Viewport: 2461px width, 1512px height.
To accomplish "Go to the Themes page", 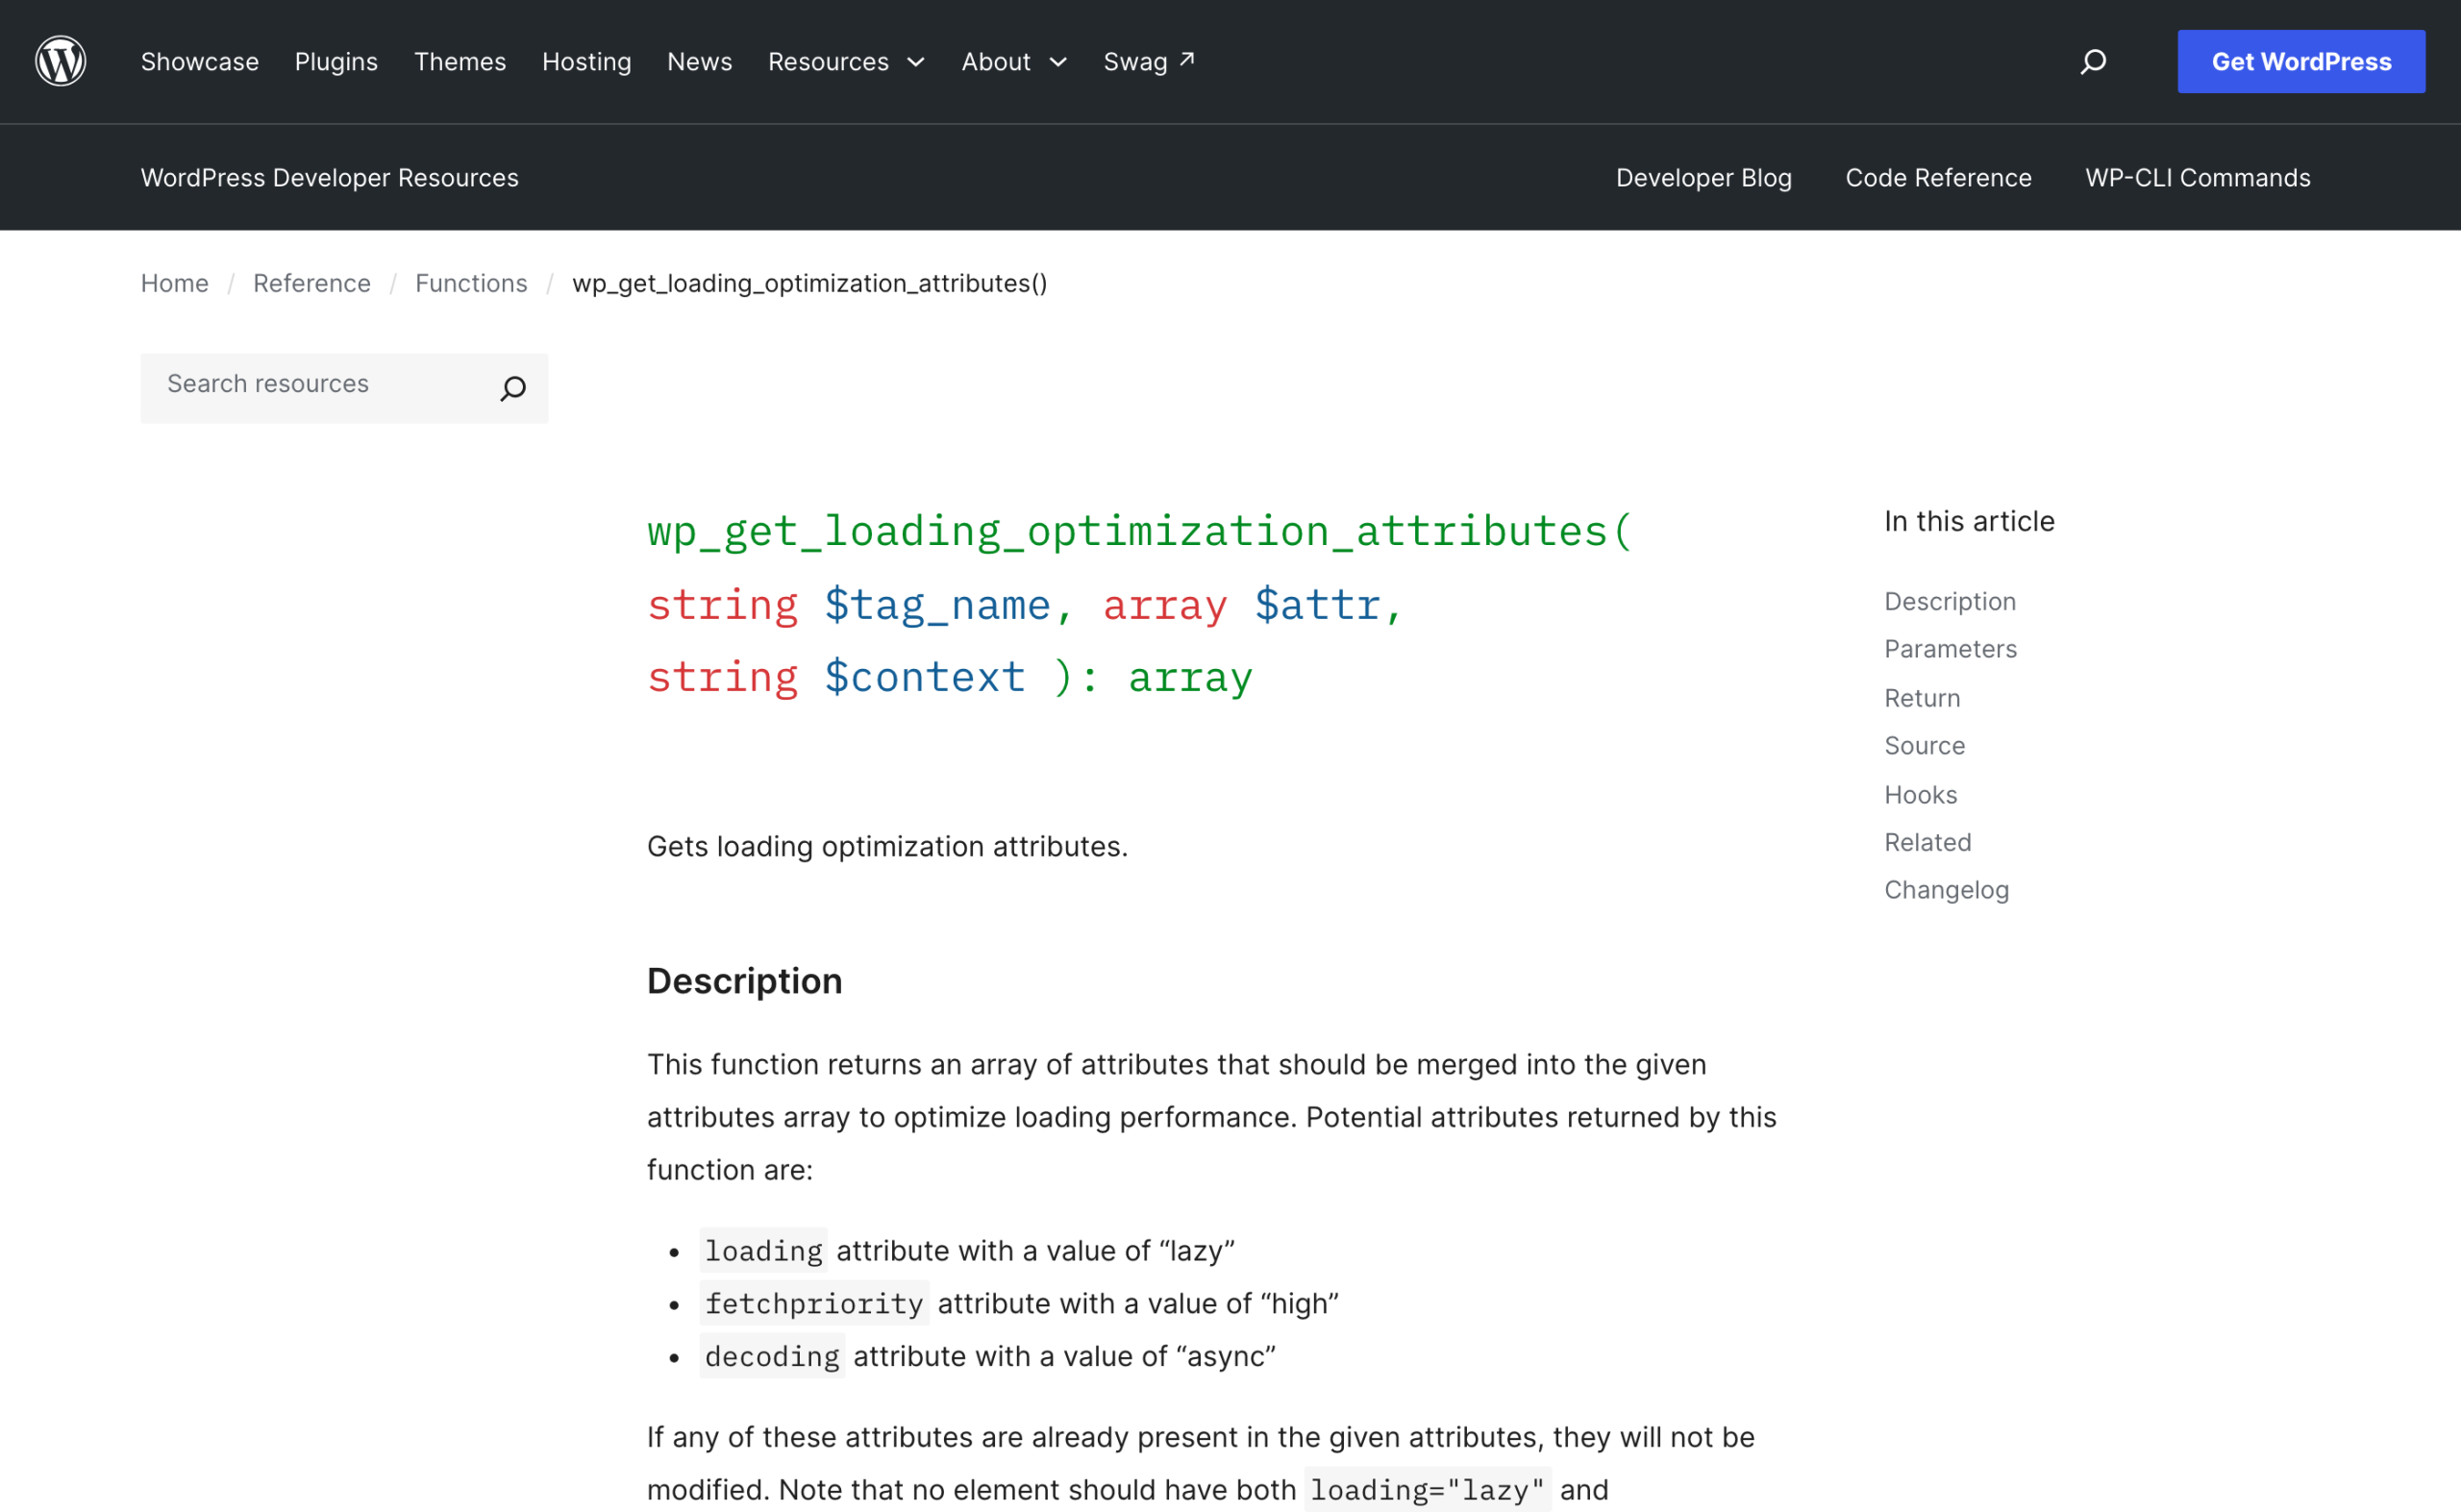I will click(x=460, y=62).
